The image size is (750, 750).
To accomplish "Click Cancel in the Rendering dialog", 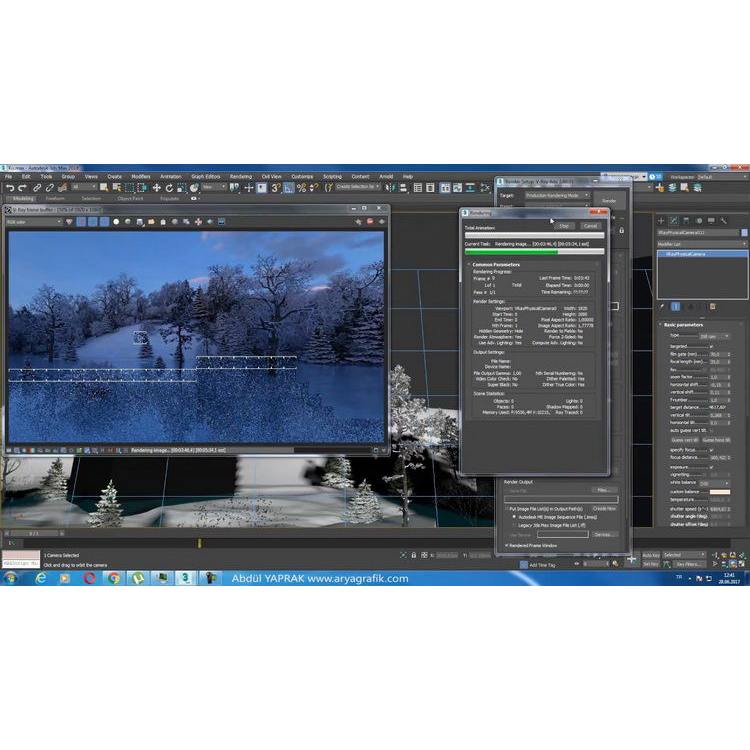I will pos(591,226).
